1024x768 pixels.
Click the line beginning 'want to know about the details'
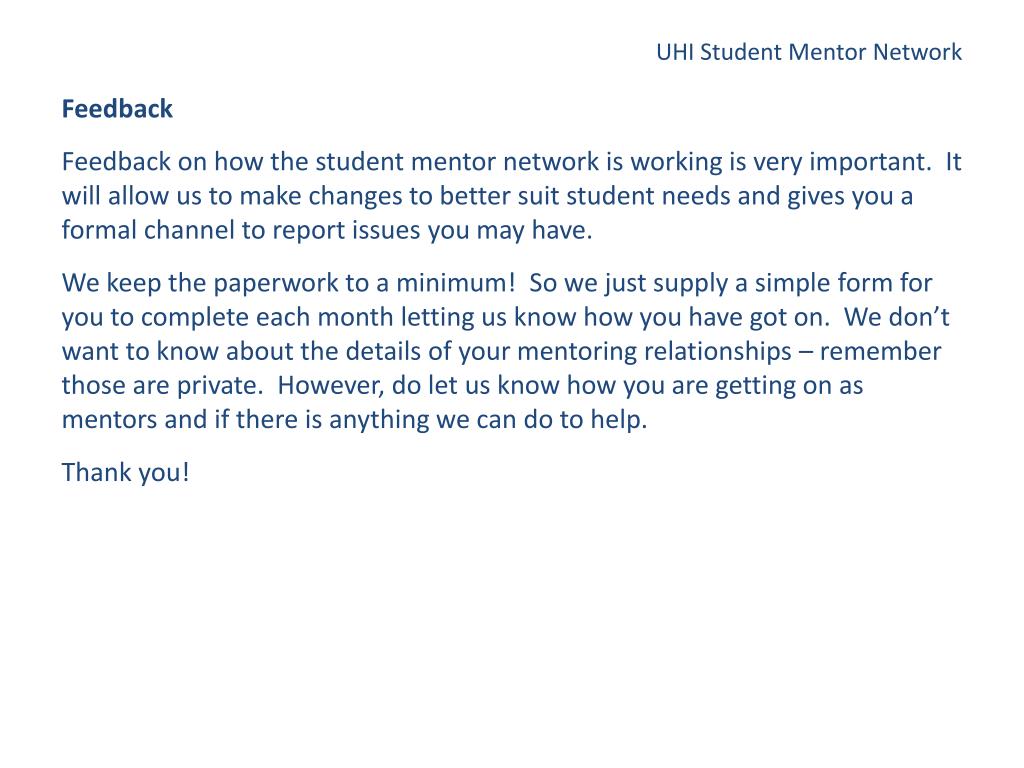(502, 351)
